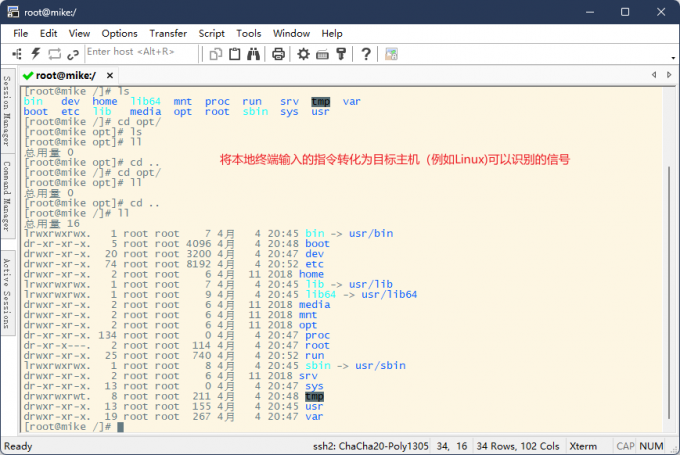Viewport: 680px width, 455px height.
Task: Click the ssh2: ChaCha20-Poly1305 status entry
Action: [371, 446]
